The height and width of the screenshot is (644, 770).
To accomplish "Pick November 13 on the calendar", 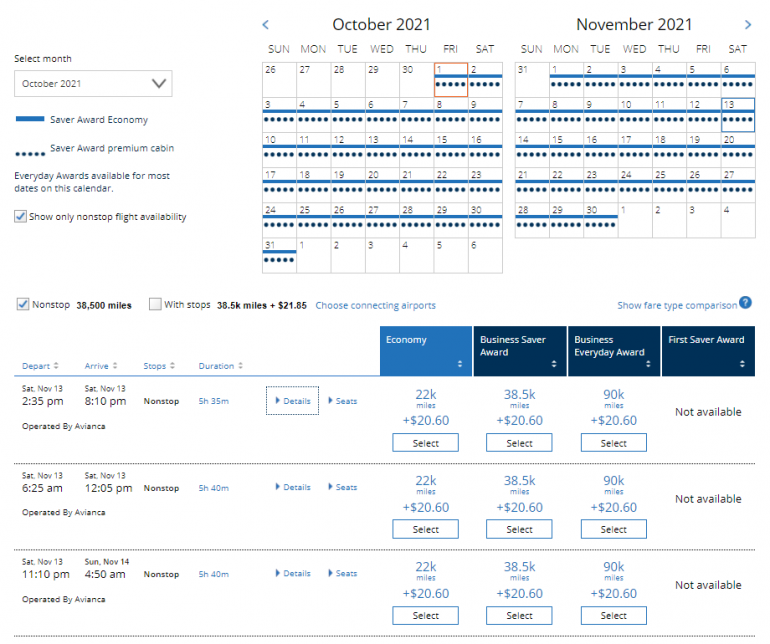I will (x=737, y=115).
